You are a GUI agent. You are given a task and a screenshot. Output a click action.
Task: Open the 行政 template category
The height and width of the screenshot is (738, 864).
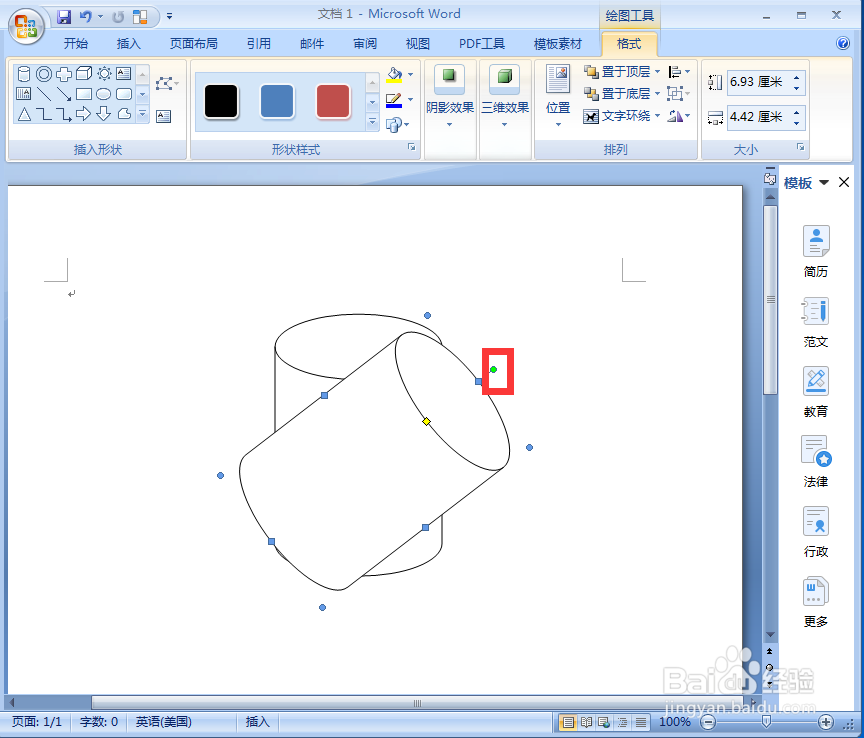point(816,531)
